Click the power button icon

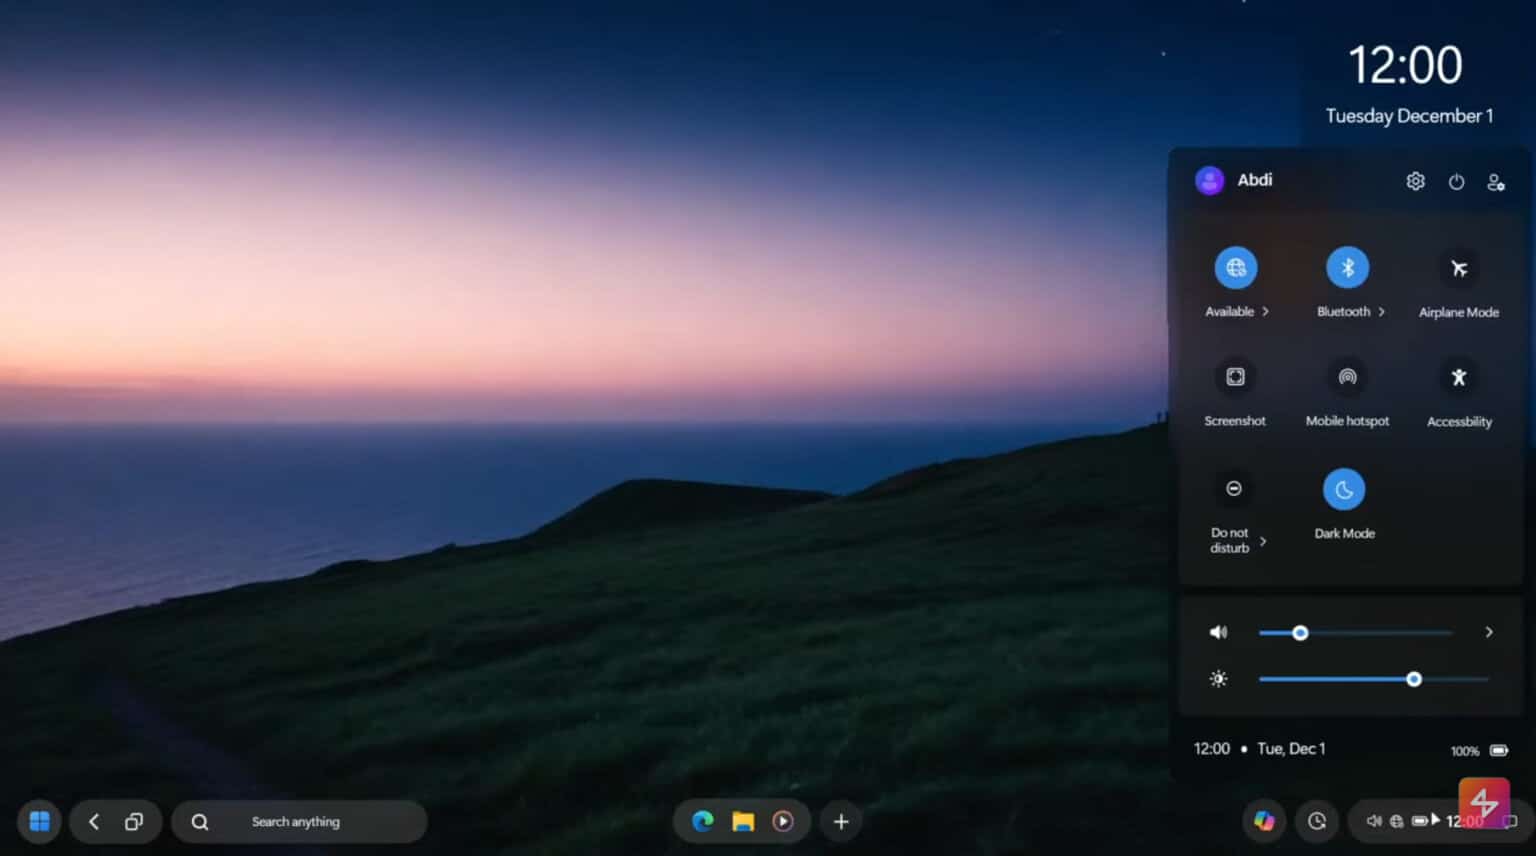[1456, 181]
